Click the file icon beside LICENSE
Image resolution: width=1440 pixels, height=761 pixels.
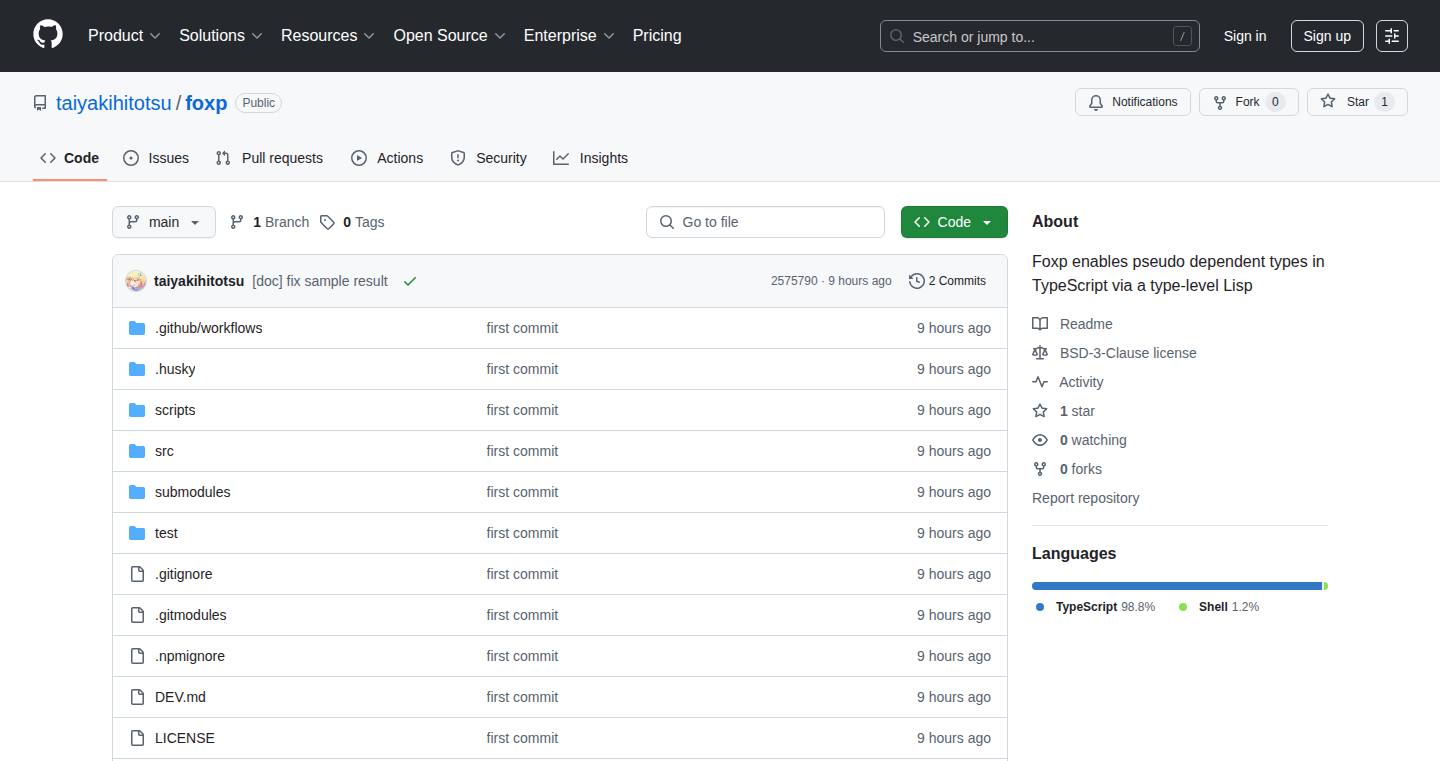[x=137, y=738]
